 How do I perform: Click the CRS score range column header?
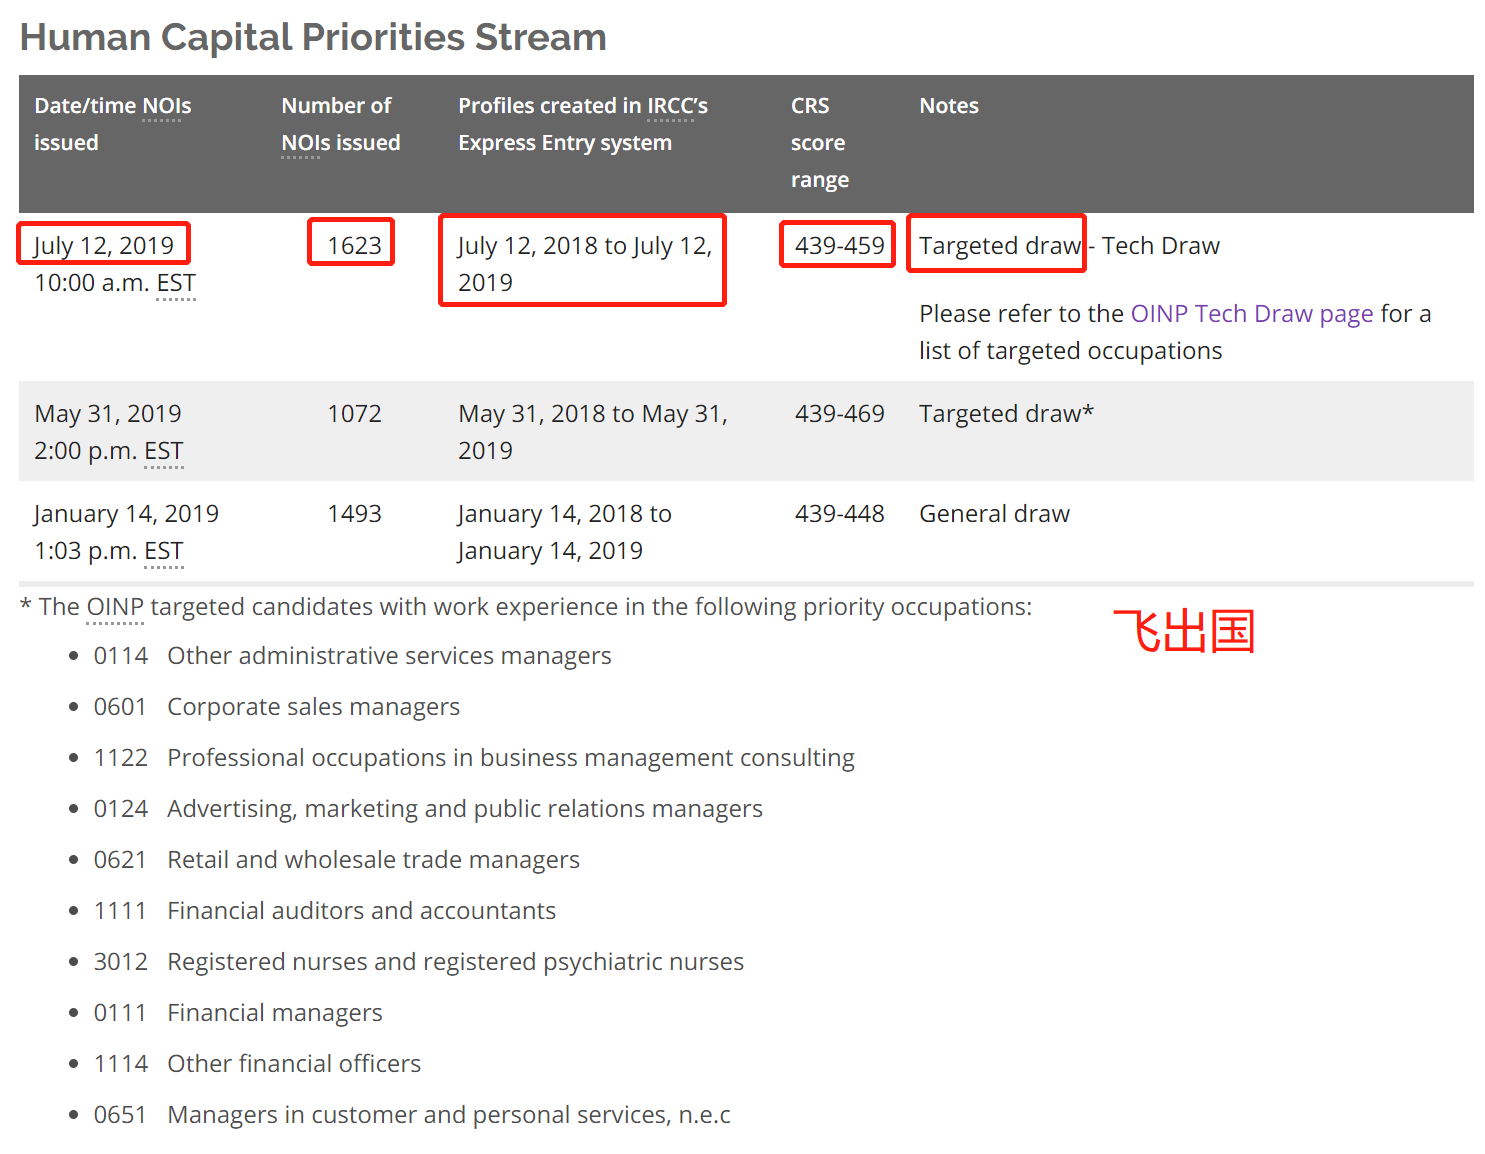point(819,143)
